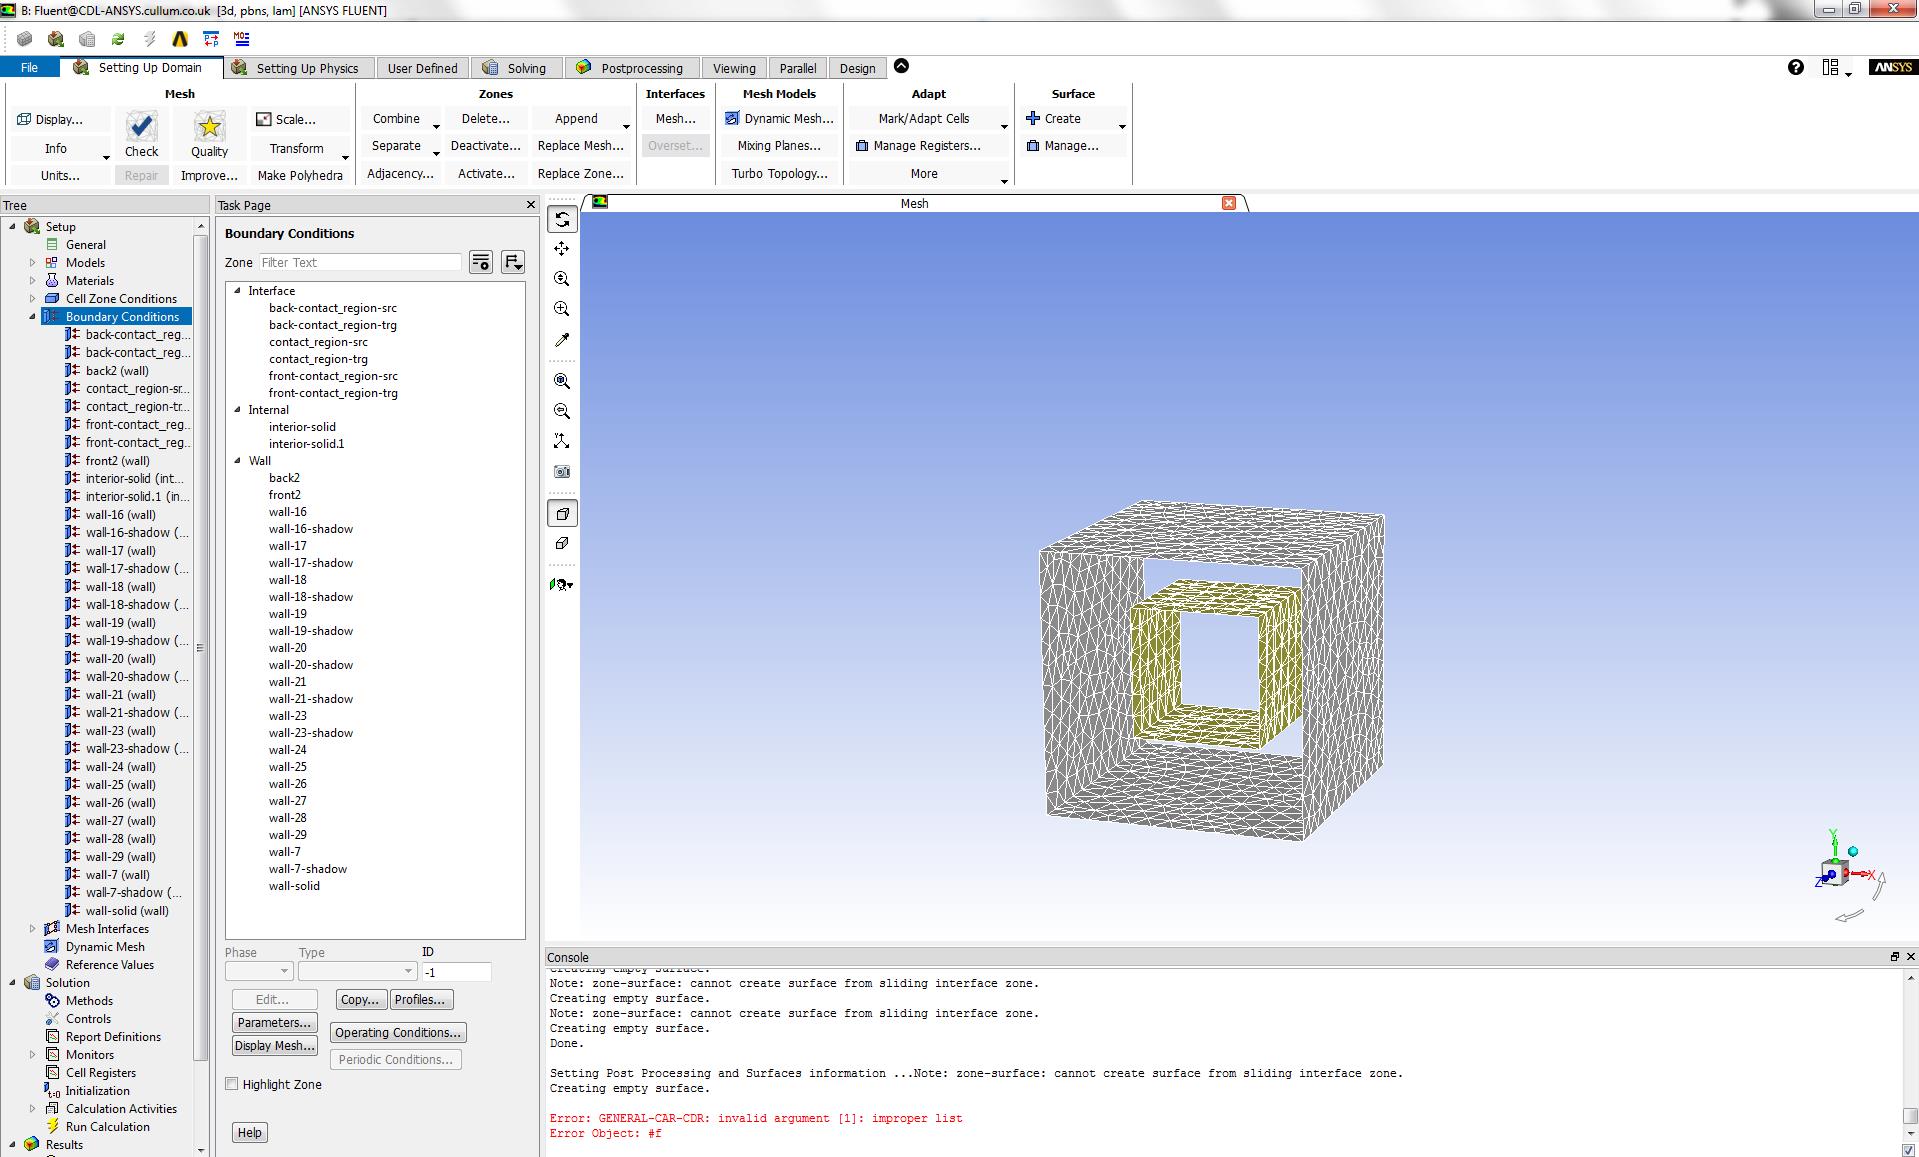This screenshot has height=1157, width=1919.
Task: Click the yellow ANSYS logo toolbar icon
Action: (x=180, y=39)
